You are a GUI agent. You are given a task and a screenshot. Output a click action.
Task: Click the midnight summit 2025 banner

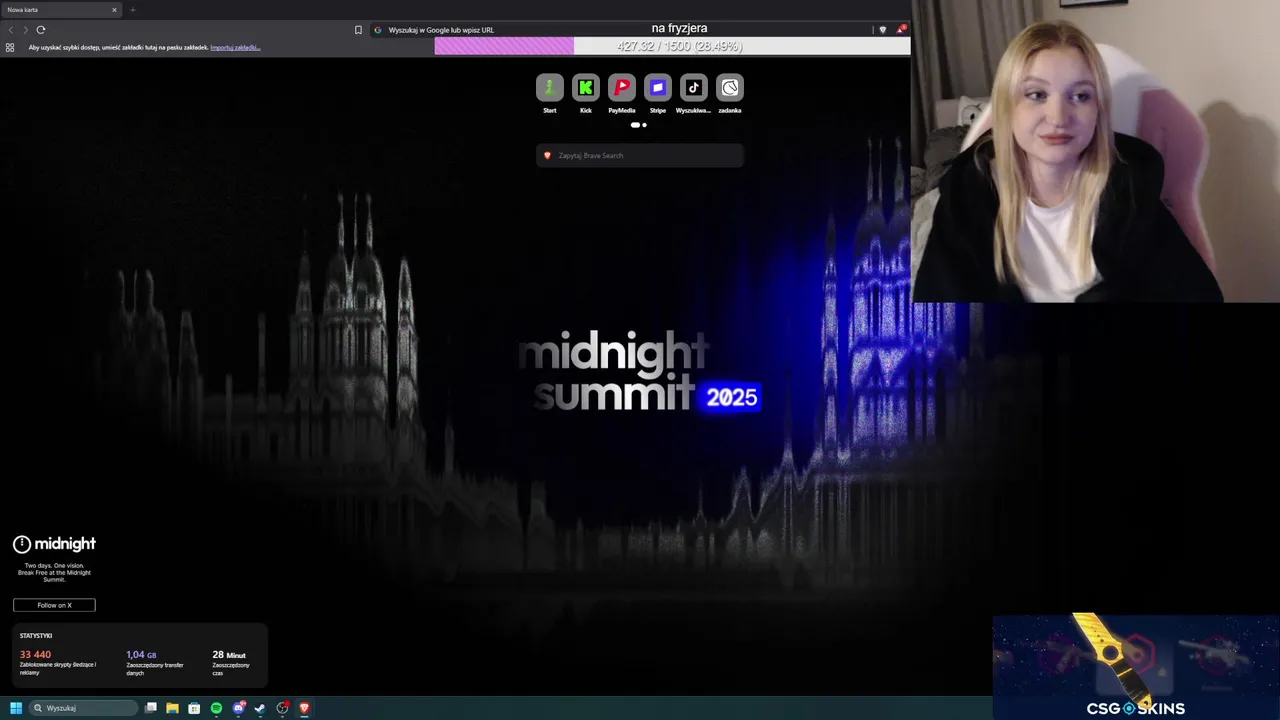[x=639, y=372]
